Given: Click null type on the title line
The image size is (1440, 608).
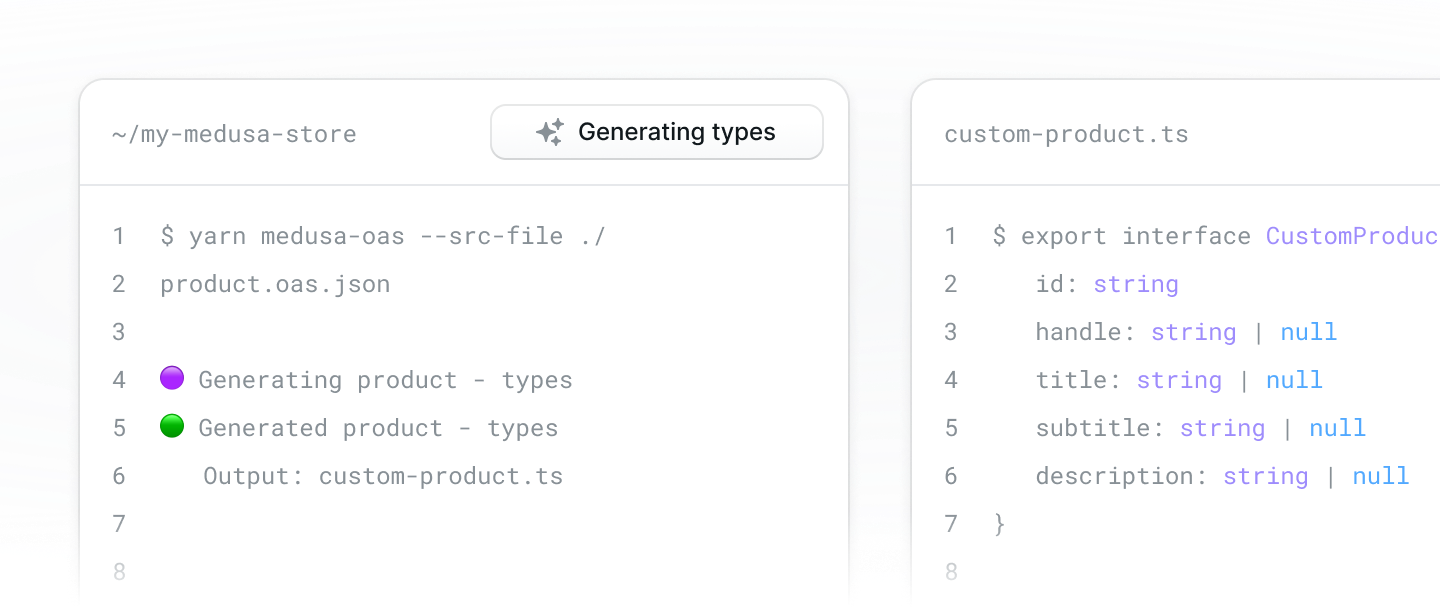Looking at the screenshot, I should [1294, 380].
